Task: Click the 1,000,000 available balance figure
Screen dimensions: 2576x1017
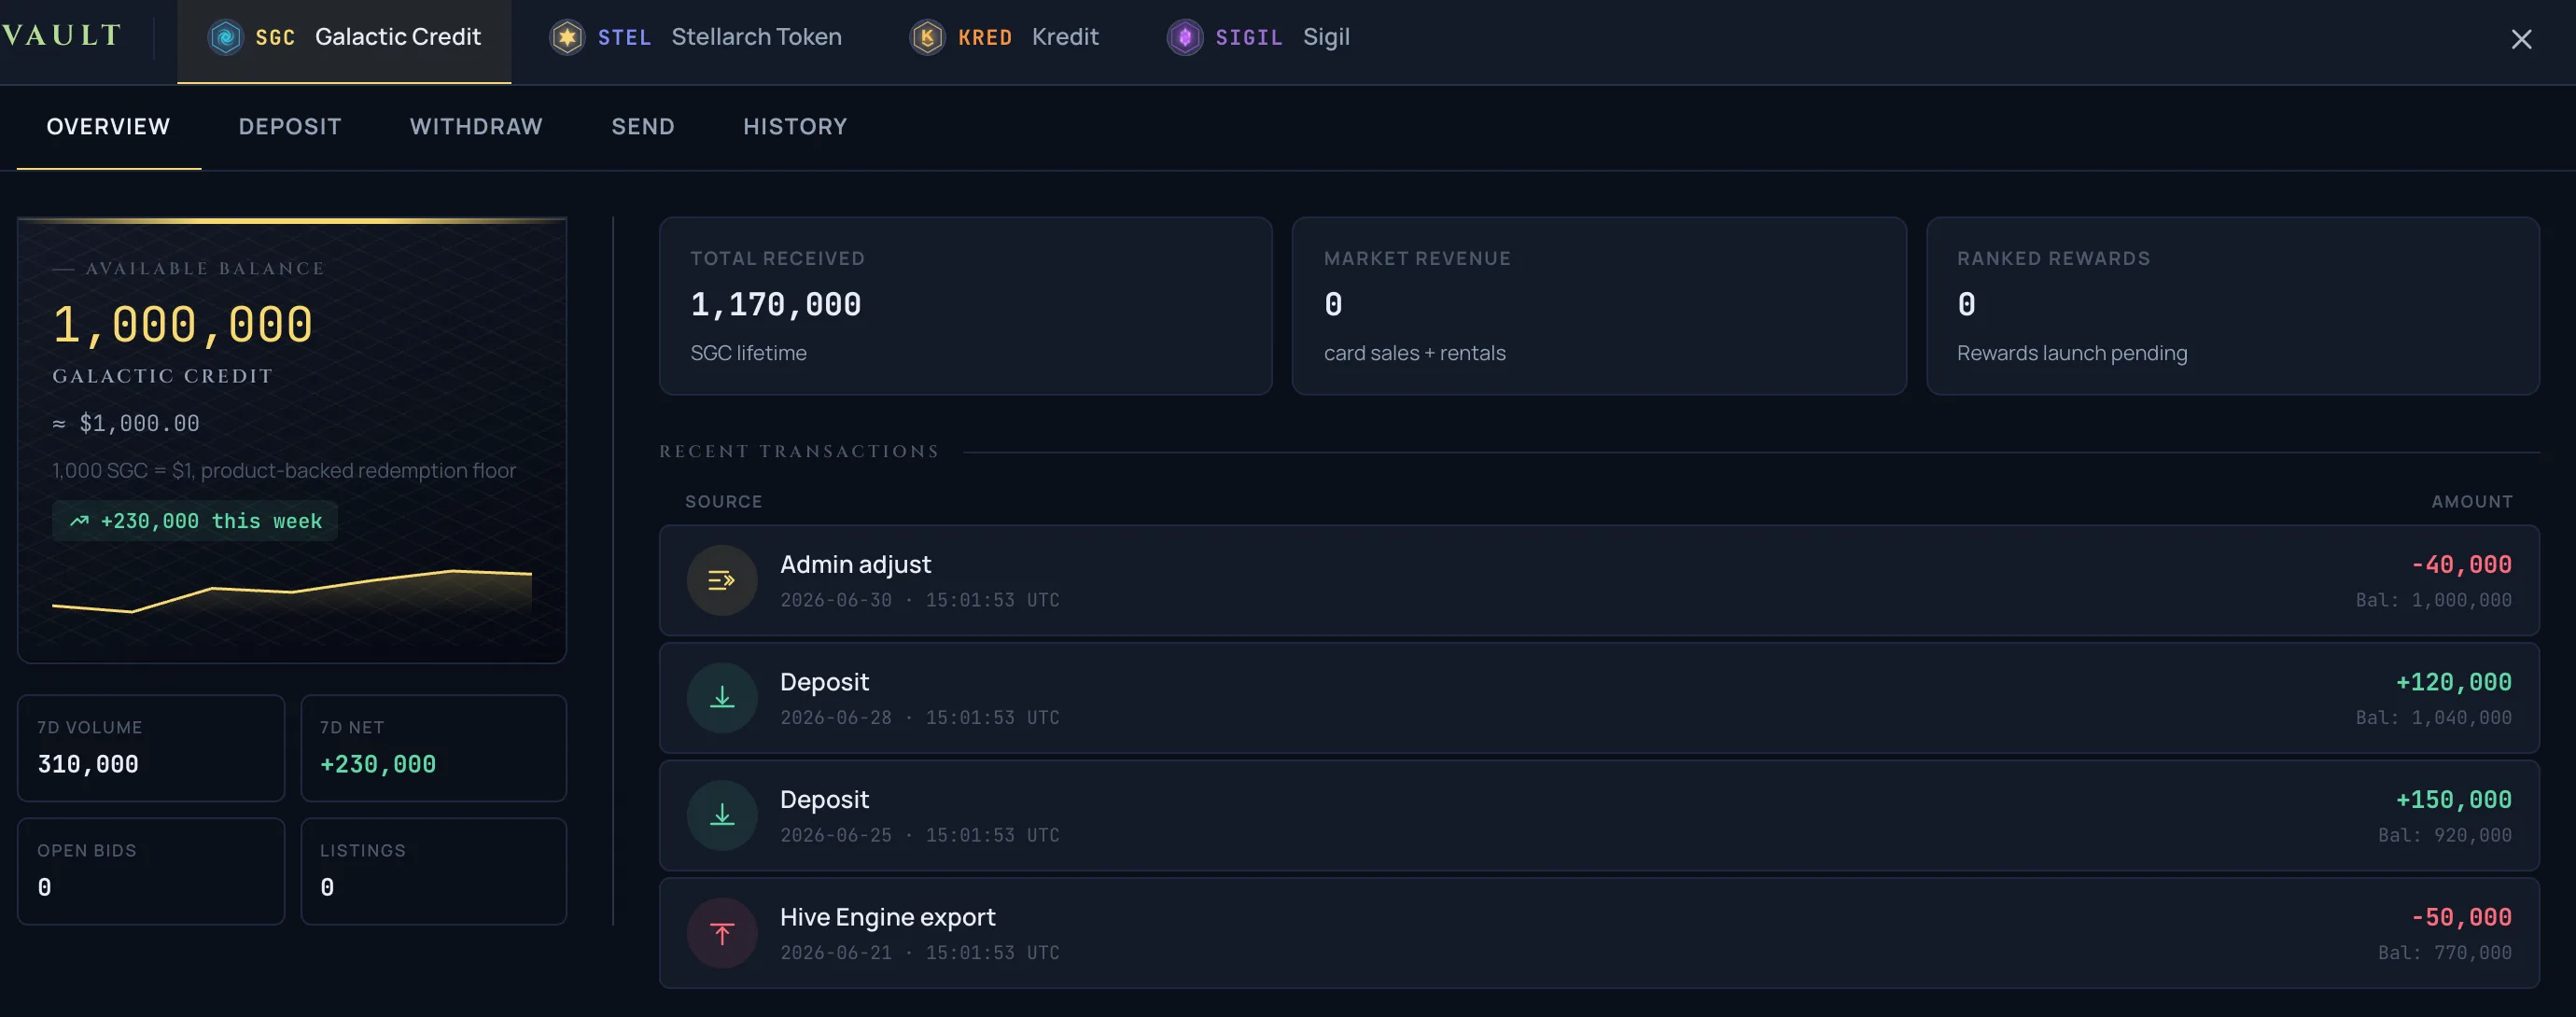Action: (183, 325)
